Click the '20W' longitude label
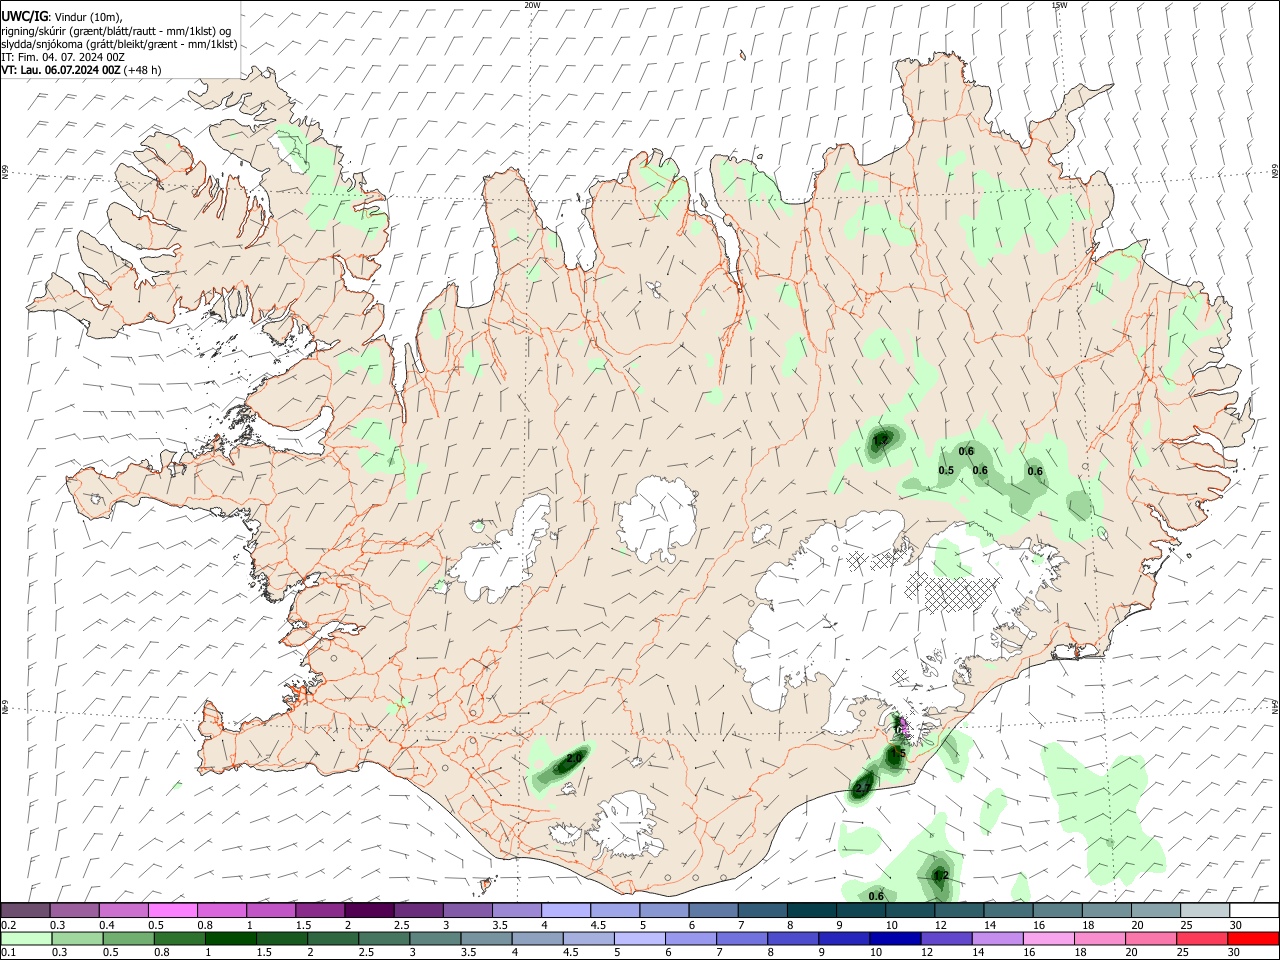The height and width of the screenshot is (960, 1280). tap(532, 5)
